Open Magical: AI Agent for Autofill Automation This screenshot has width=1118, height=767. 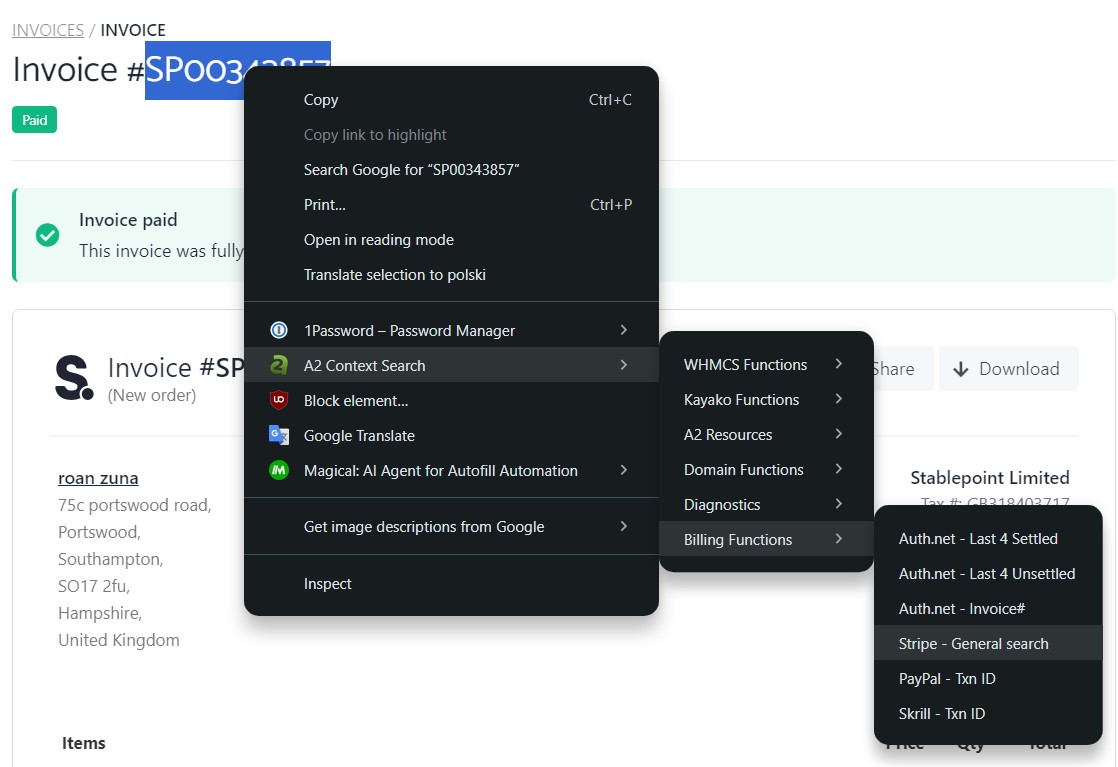click(451, 470)
